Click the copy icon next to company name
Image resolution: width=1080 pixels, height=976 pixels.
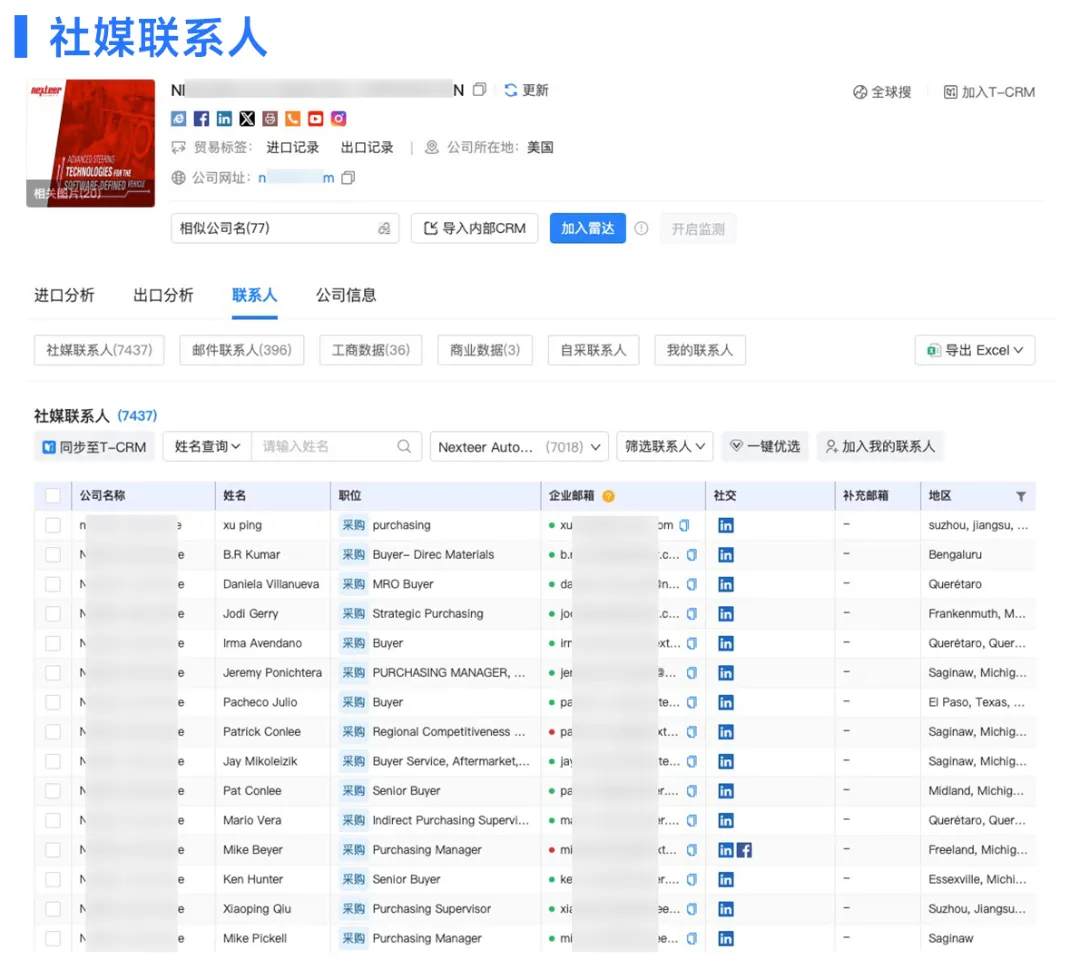479,90
